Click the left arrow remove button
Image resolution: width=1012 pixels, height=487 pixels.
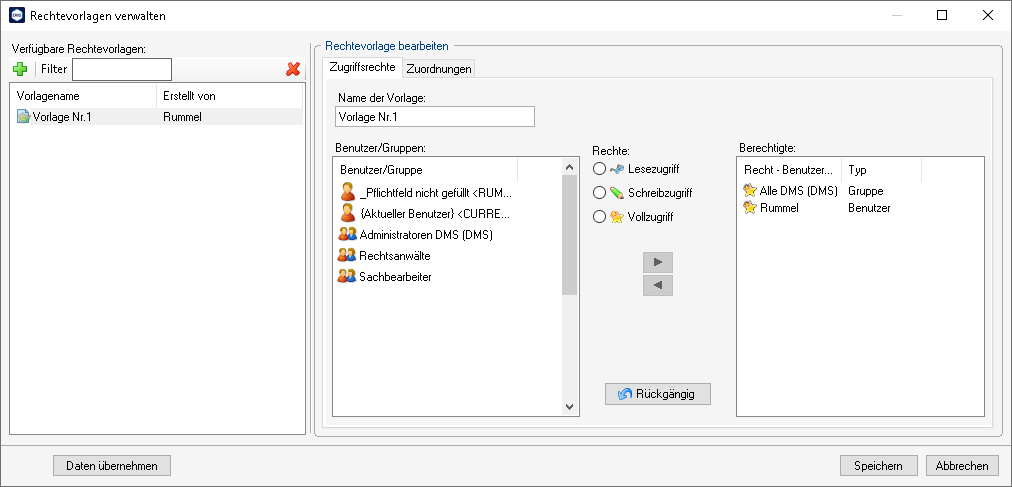pos(658,285)
